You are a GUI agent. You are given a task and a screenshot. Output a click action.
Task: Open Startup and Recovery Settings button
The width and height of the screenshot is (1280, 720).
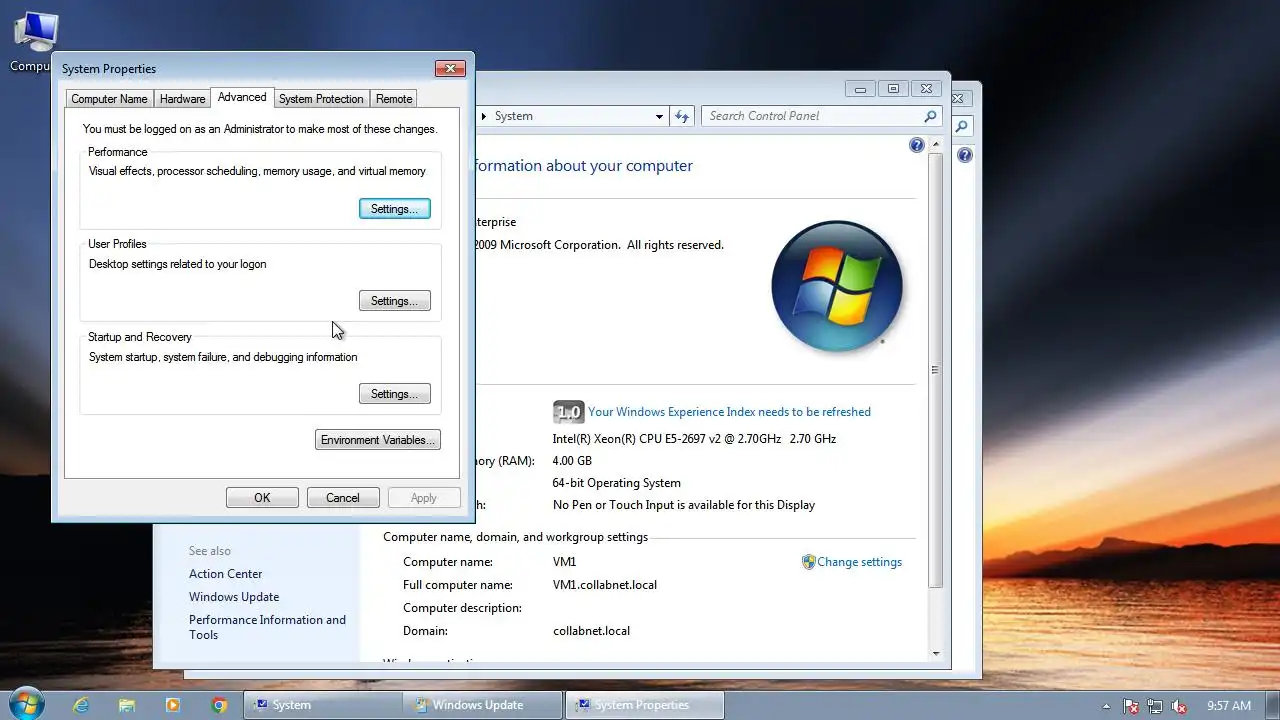(x=394, y=394)
